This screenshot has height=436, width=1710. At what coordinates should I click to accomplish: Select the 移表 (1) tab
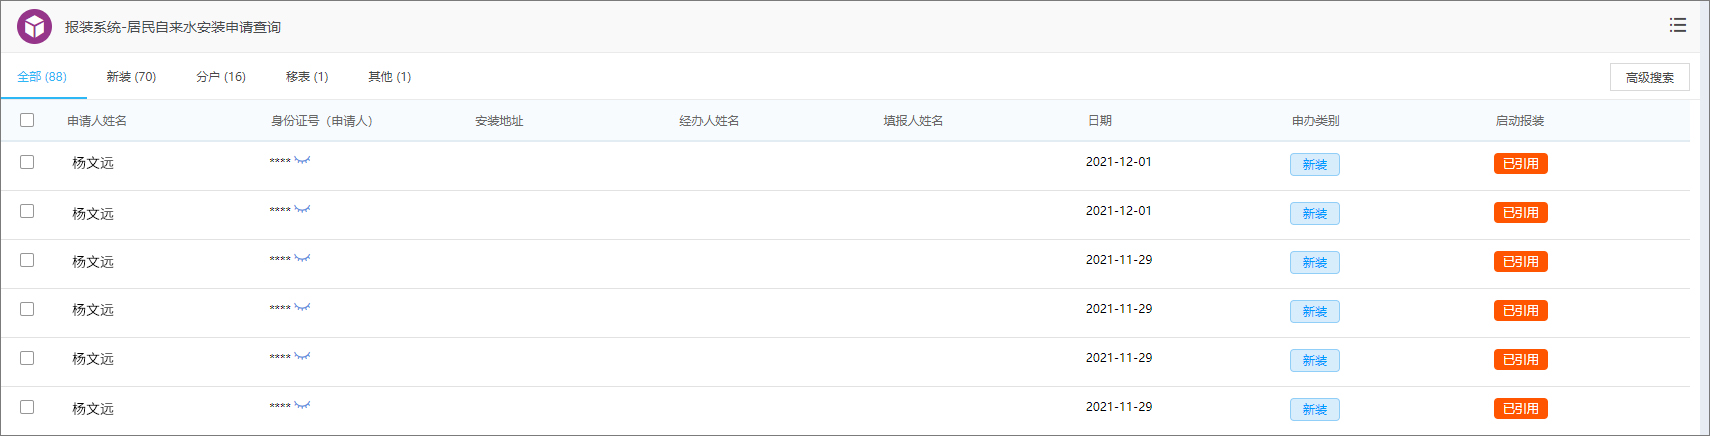pyautogui.click(x=307, y=77)
